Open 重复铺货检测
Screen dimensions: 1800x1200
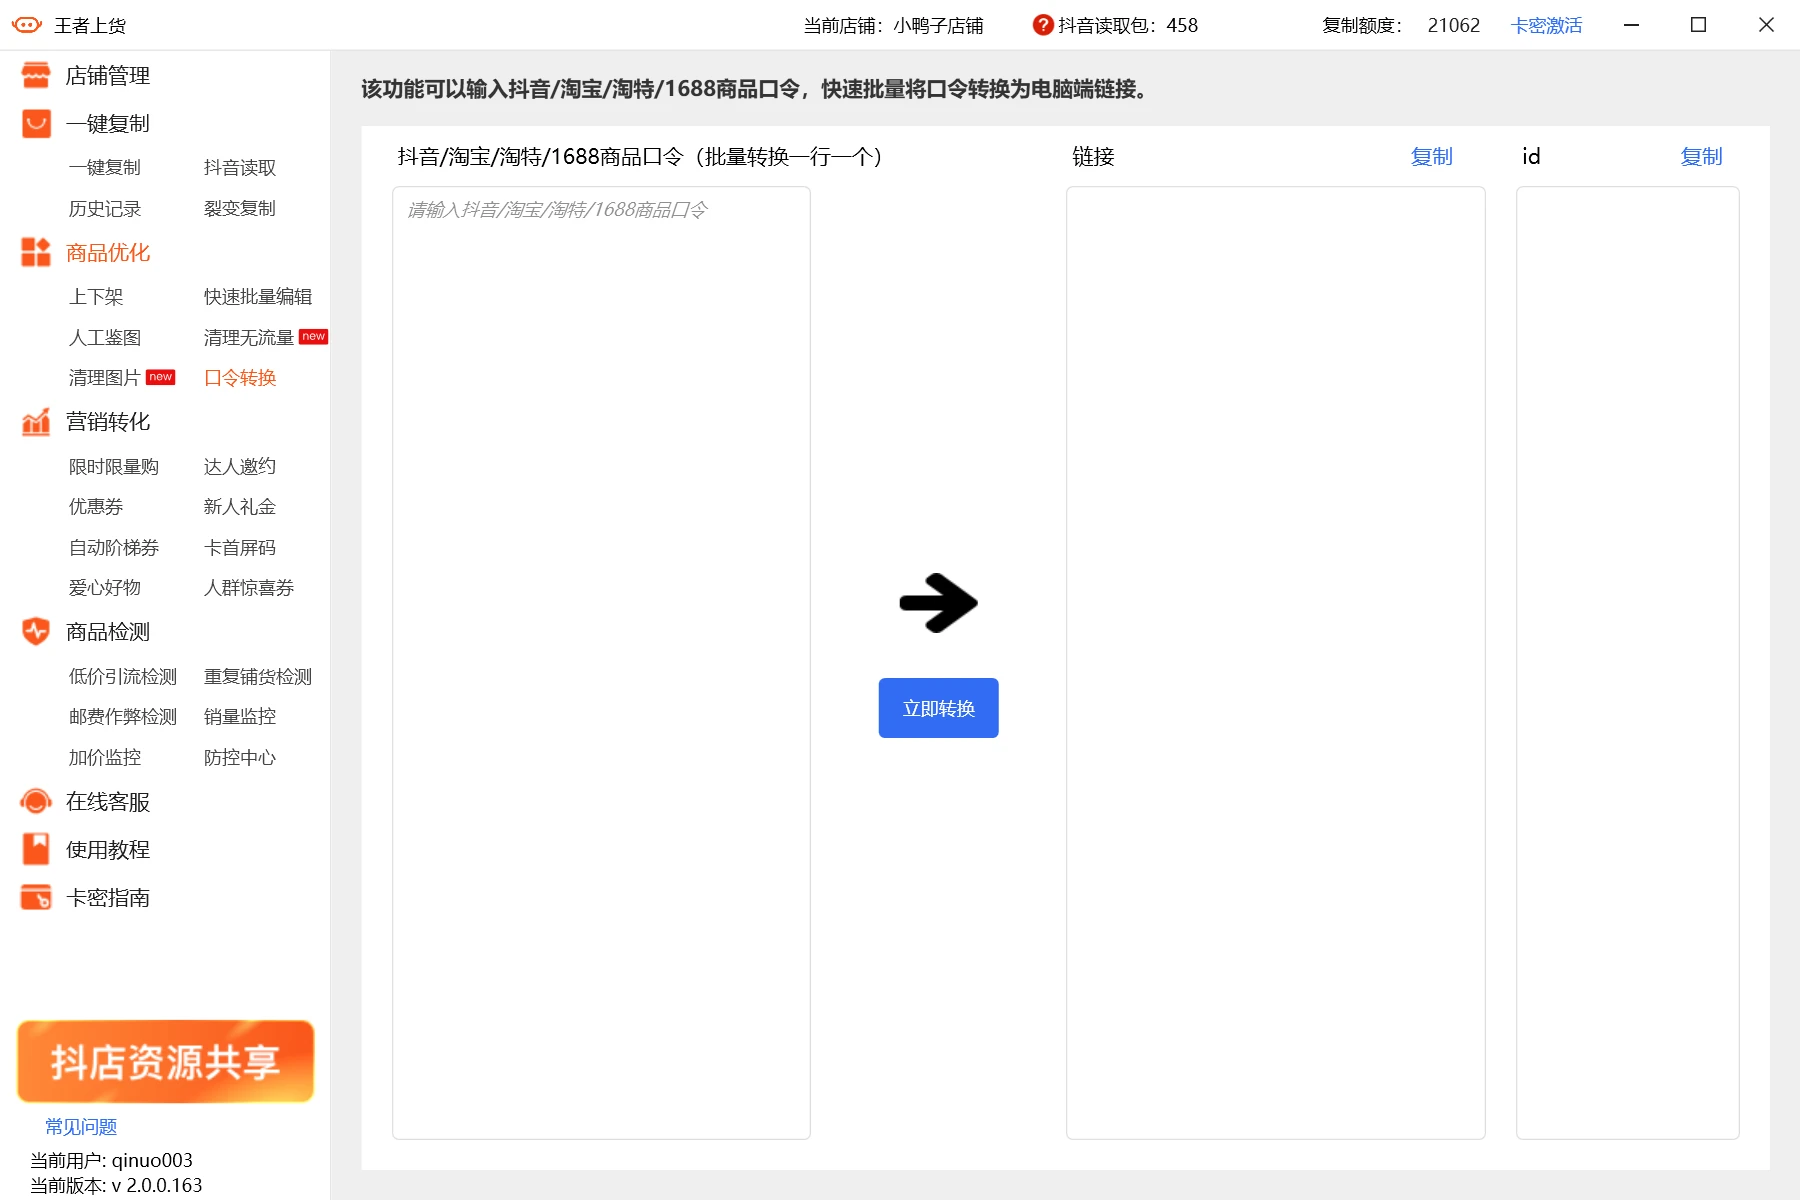tap(258, 677)
